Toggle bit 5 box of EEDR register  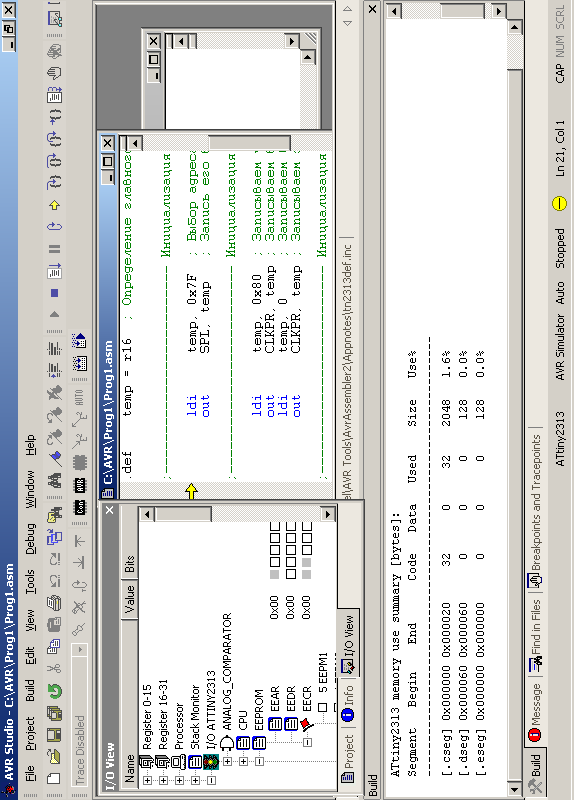click(x=290, y=549)
